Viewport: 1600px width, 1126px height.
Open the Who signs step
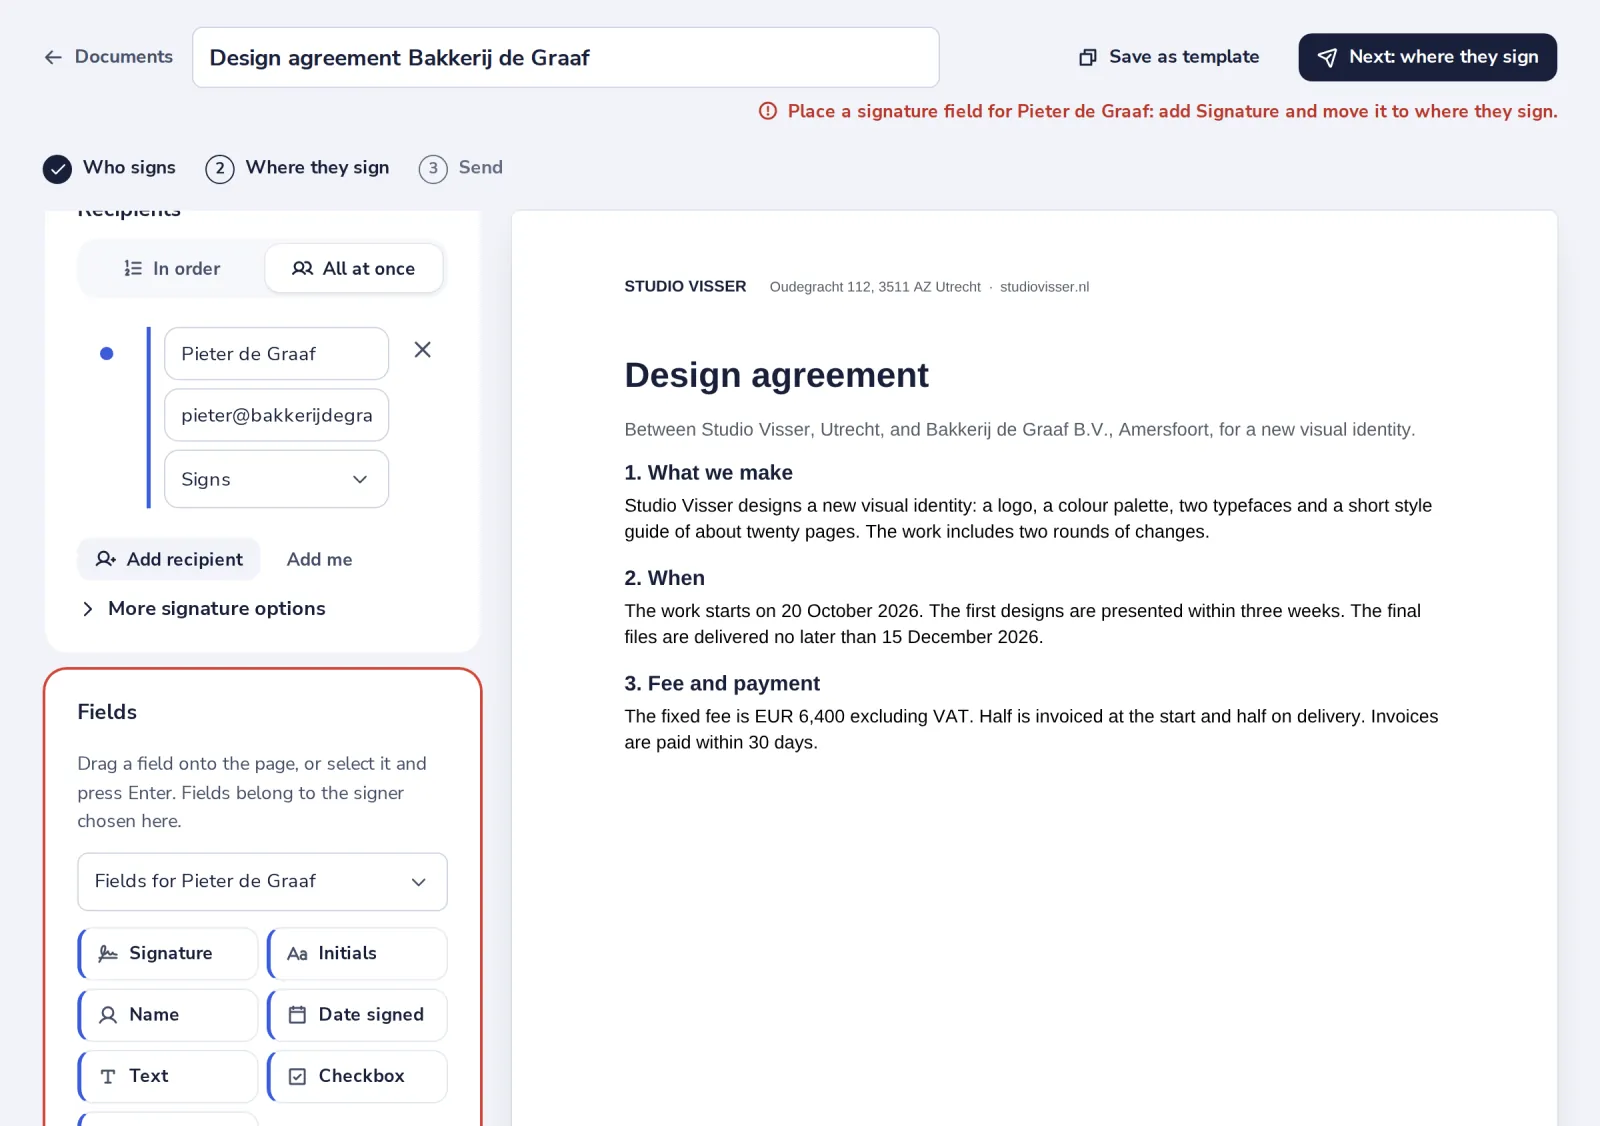pos(110,168)
